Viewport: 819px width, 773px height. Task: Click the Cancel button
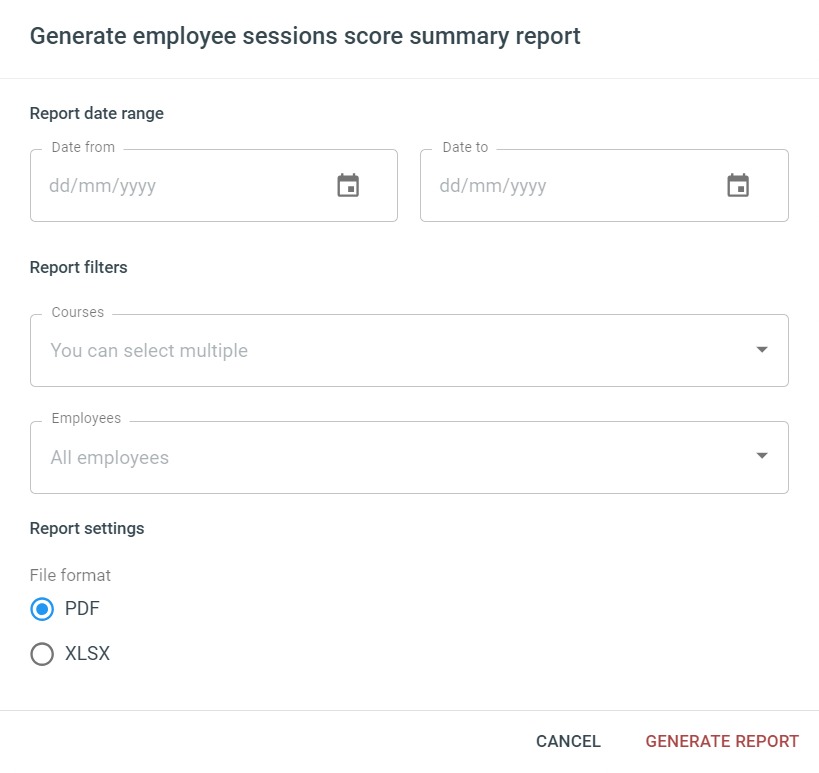(x=568, y=741)
